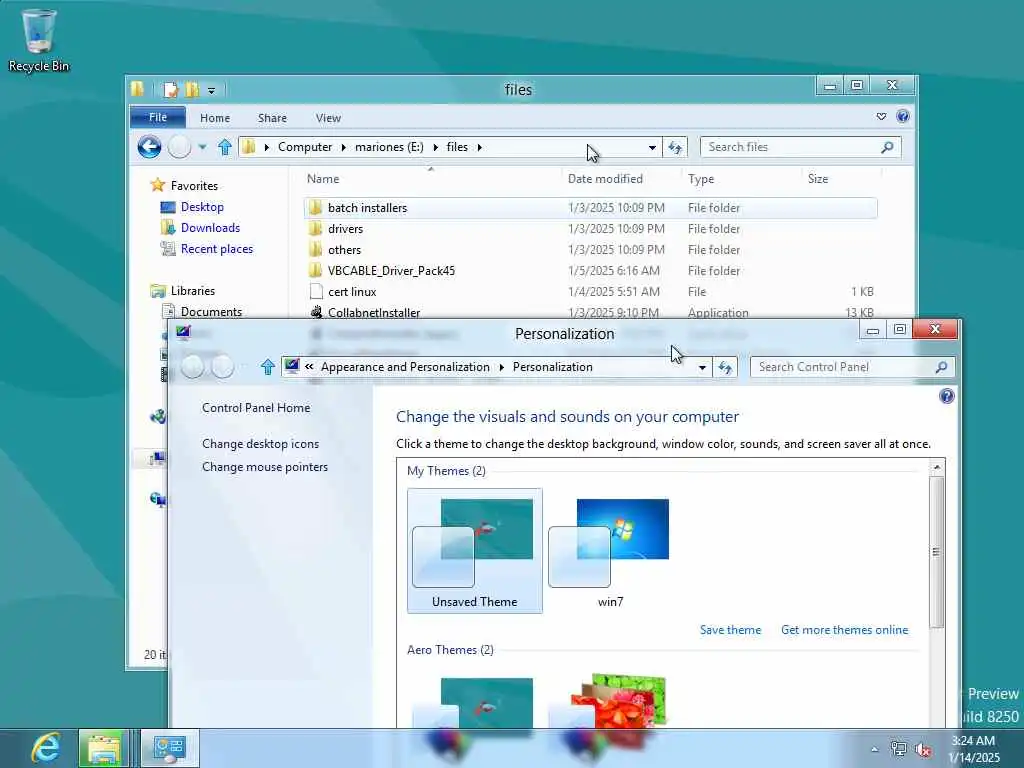The width and height of the screenshot is (1024, 768).
Task: Click the muted volume tray icon
Action: point(923,750)
